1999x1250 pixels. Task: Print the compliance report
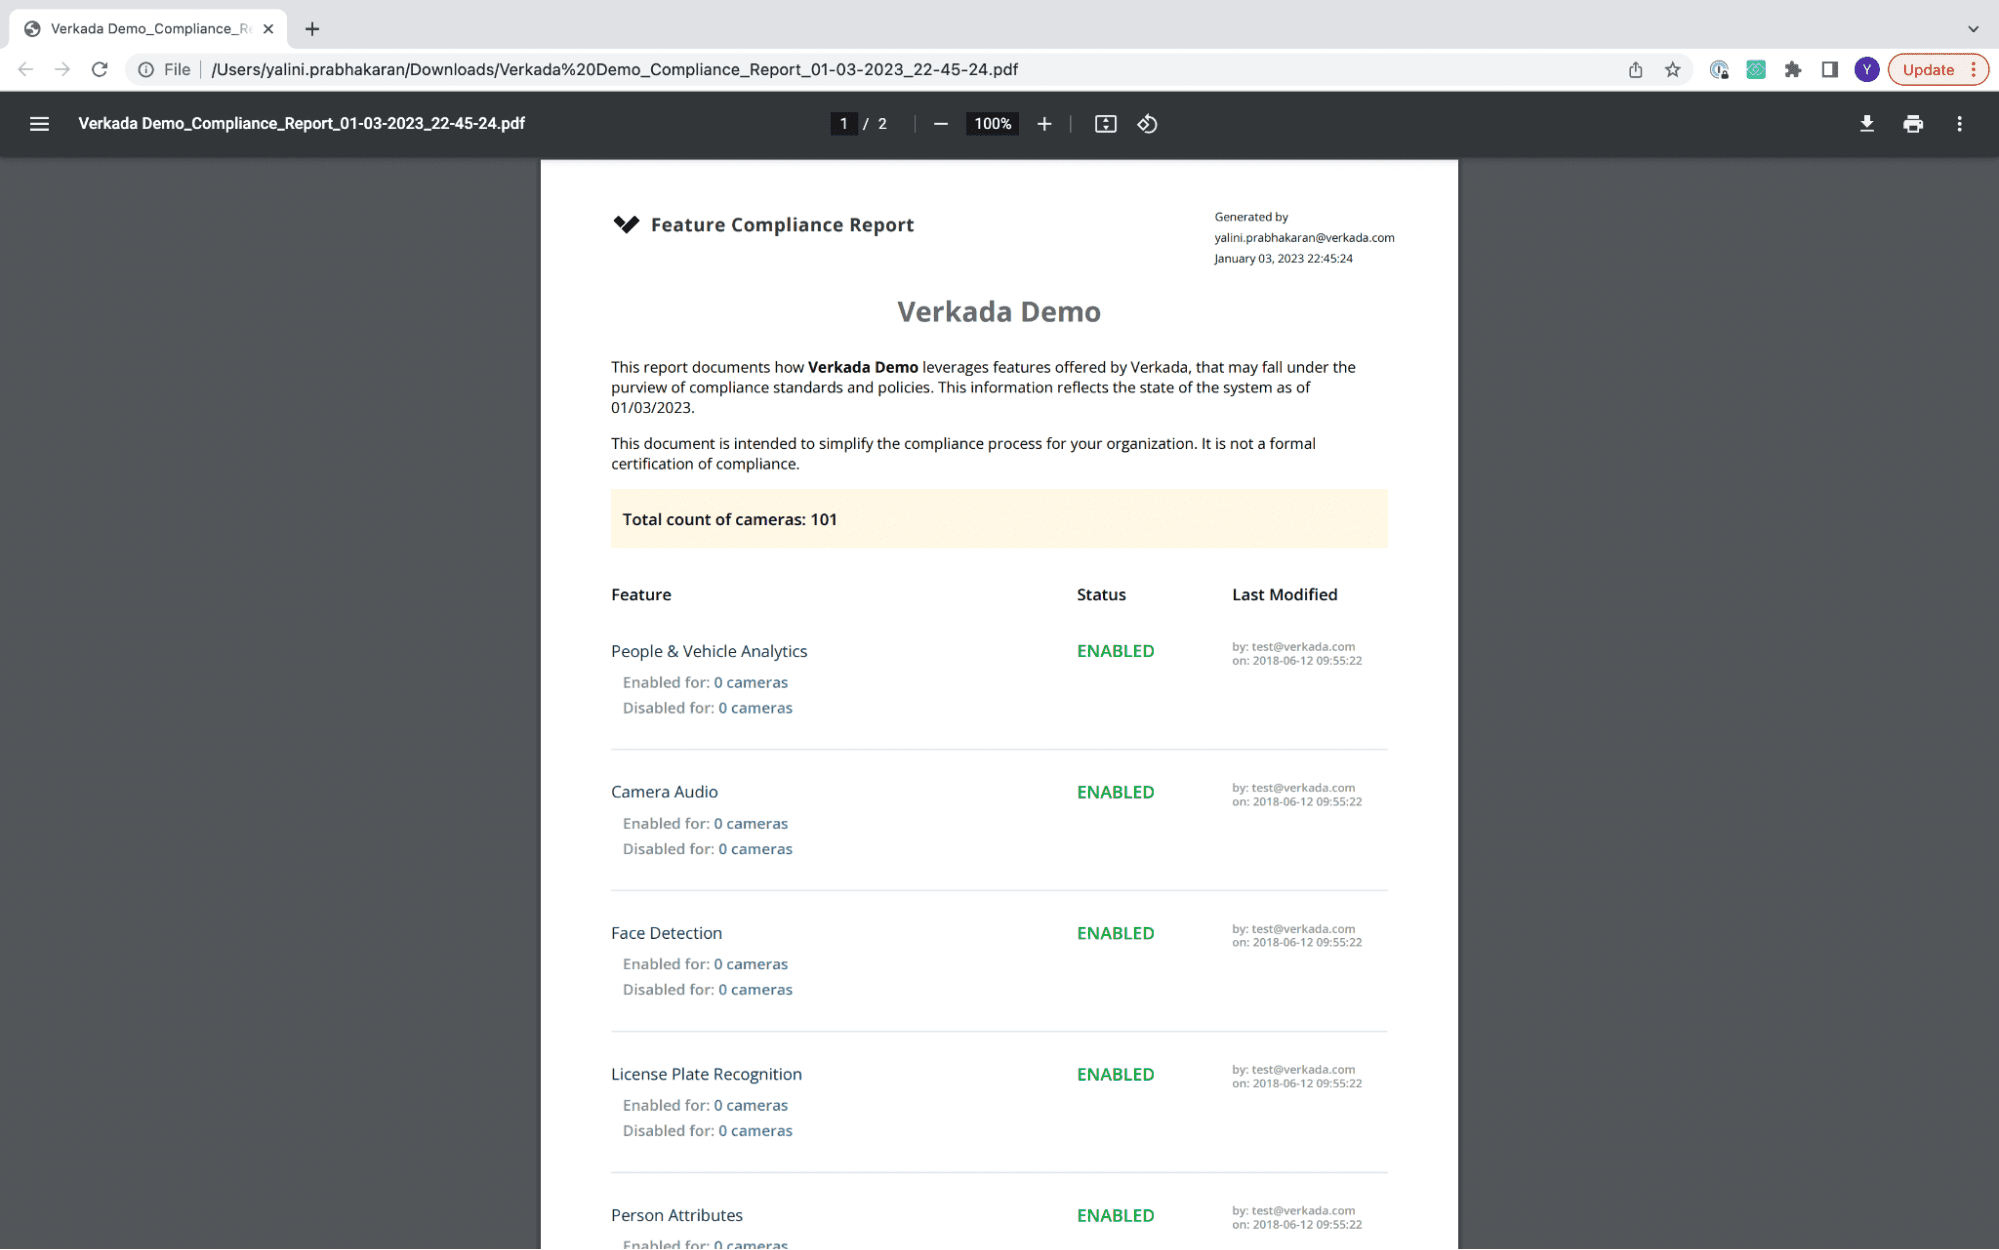pyautogui.click(x=1912, y=124)
